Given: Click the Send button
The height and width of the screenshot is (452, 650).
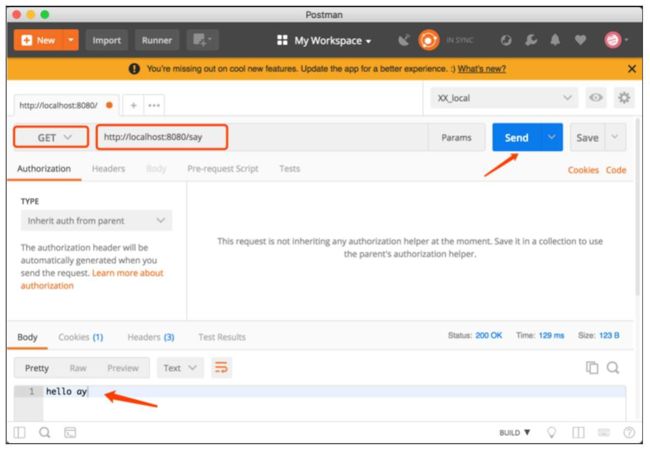Looking at the screenshot, I should pyautogui.click(x=516, y=137).
